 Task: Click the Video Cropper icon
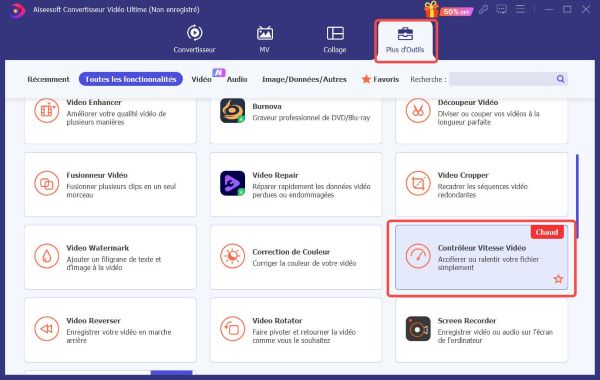[x=418, y=183]
